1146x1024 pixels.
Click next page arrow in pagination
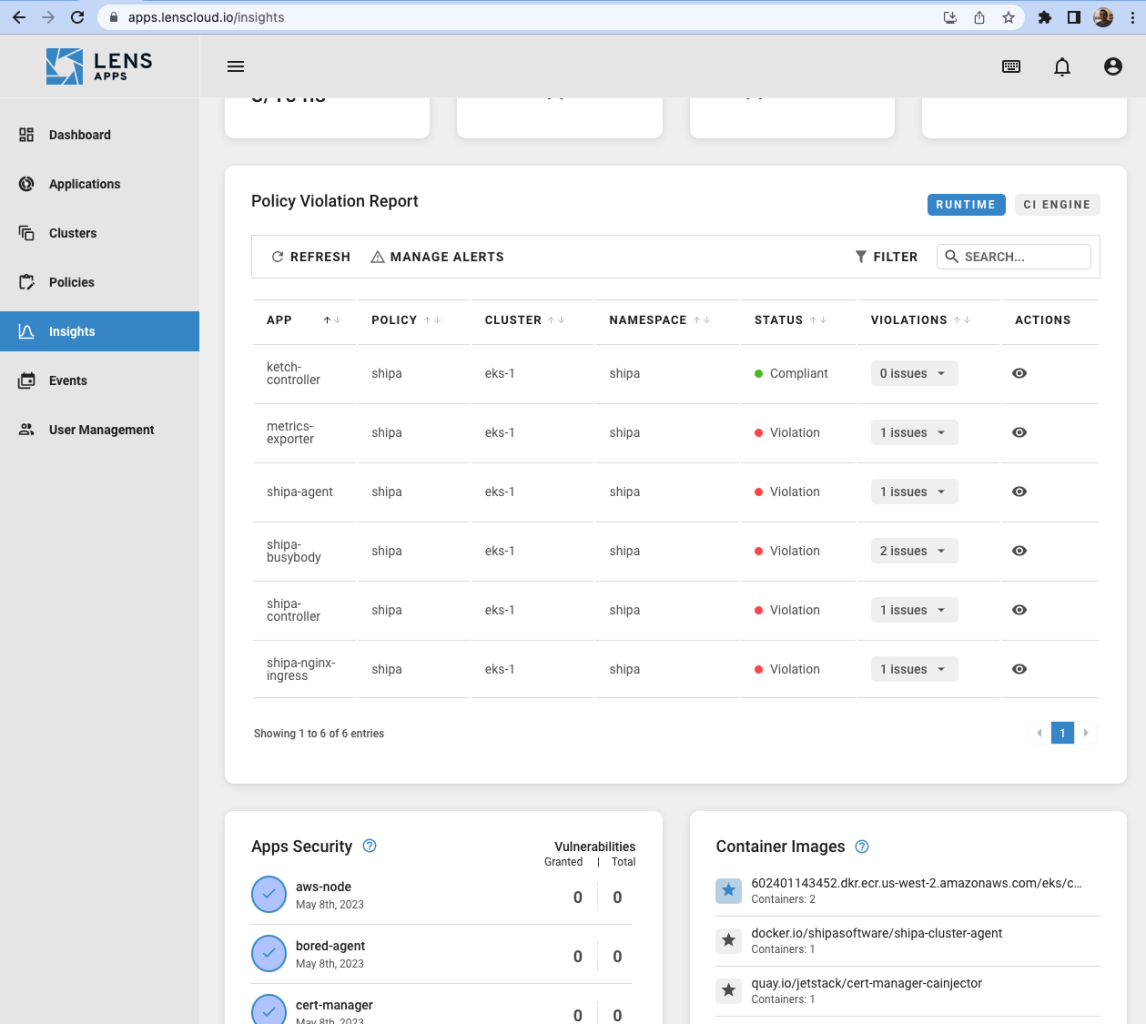(1086, 733)
